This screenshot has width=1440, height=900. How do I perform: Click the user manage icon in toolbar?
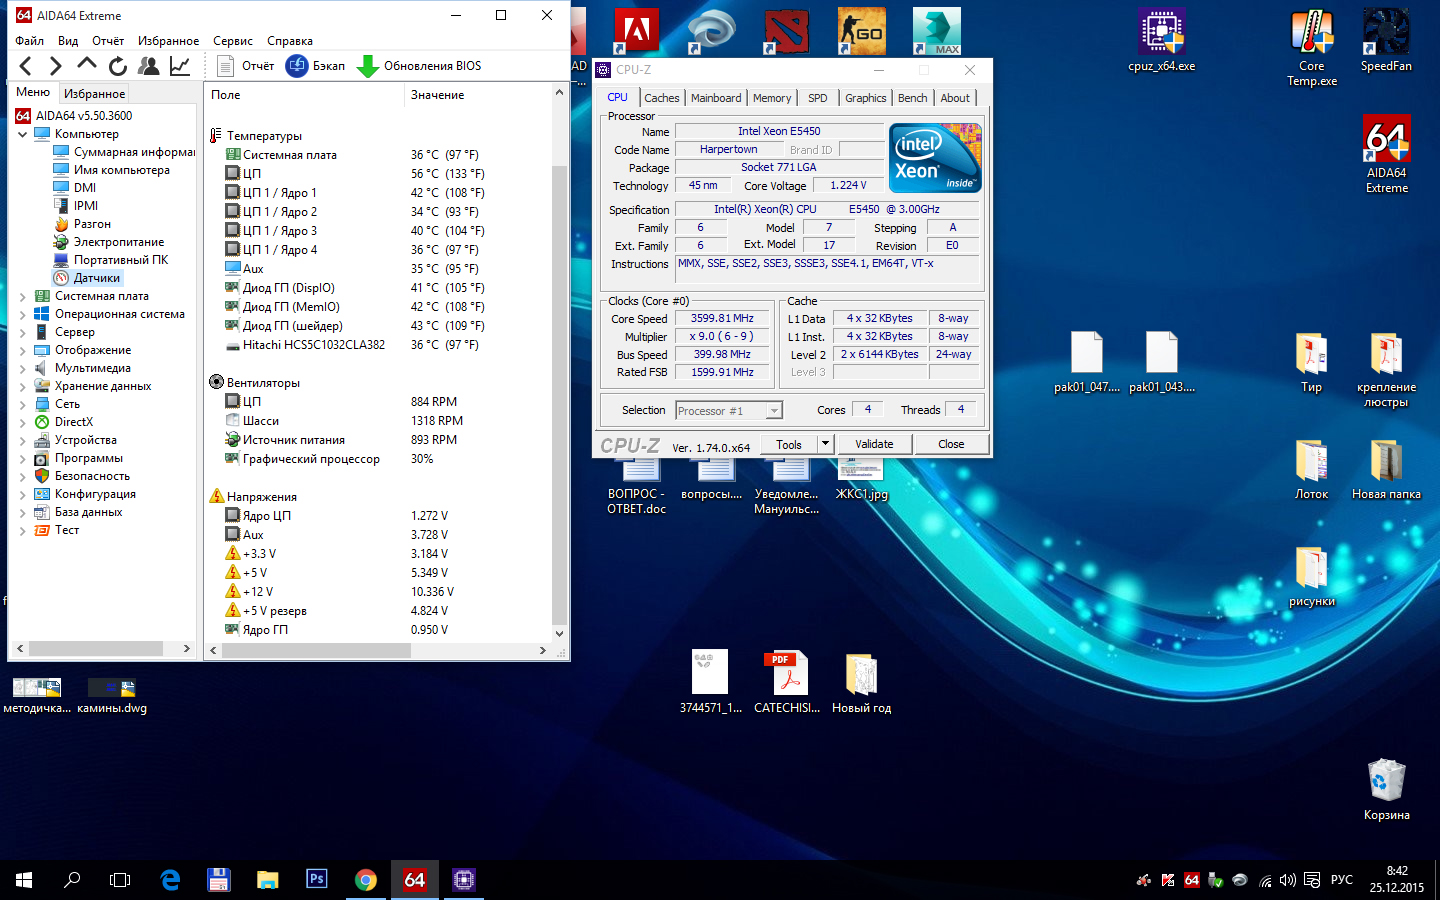[x=149, y=66]
